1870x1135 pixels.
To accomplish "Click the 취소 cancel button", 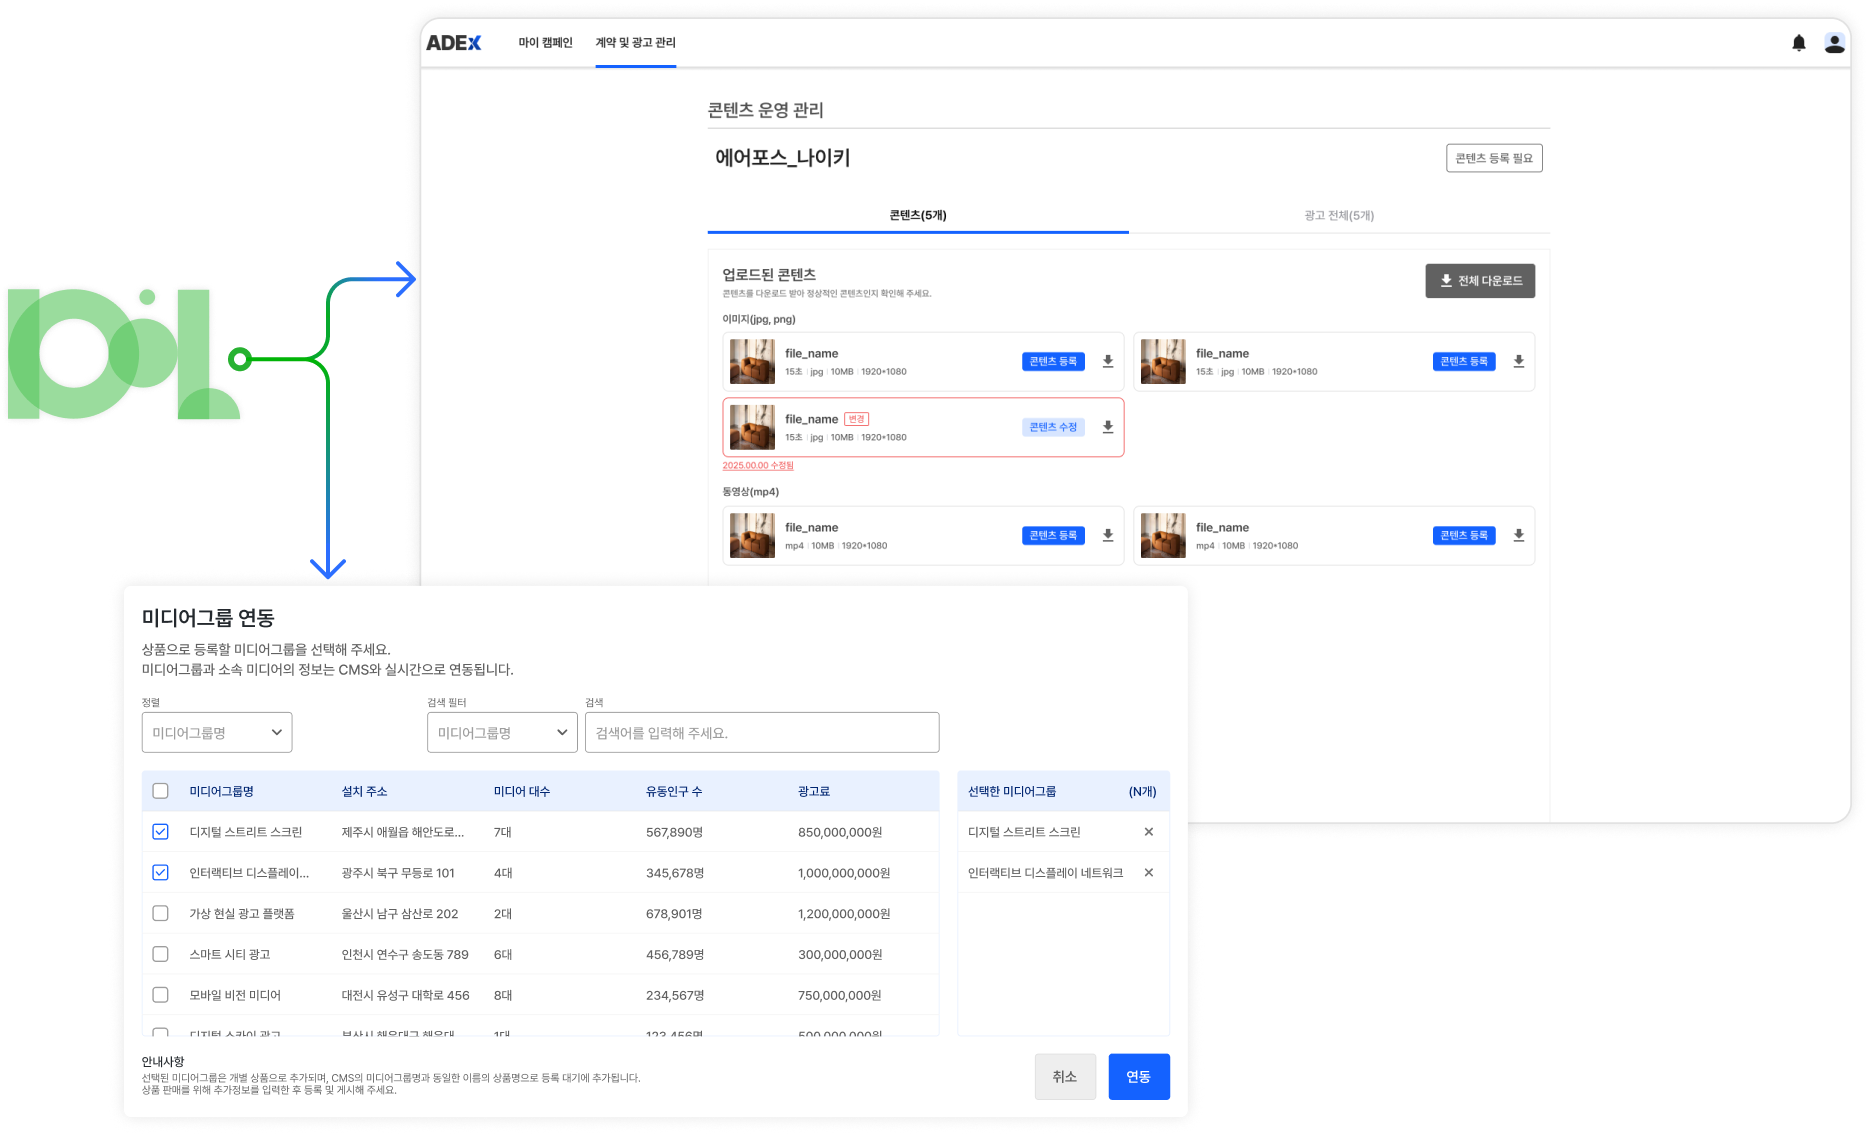I will (x=1065, y=1077).
